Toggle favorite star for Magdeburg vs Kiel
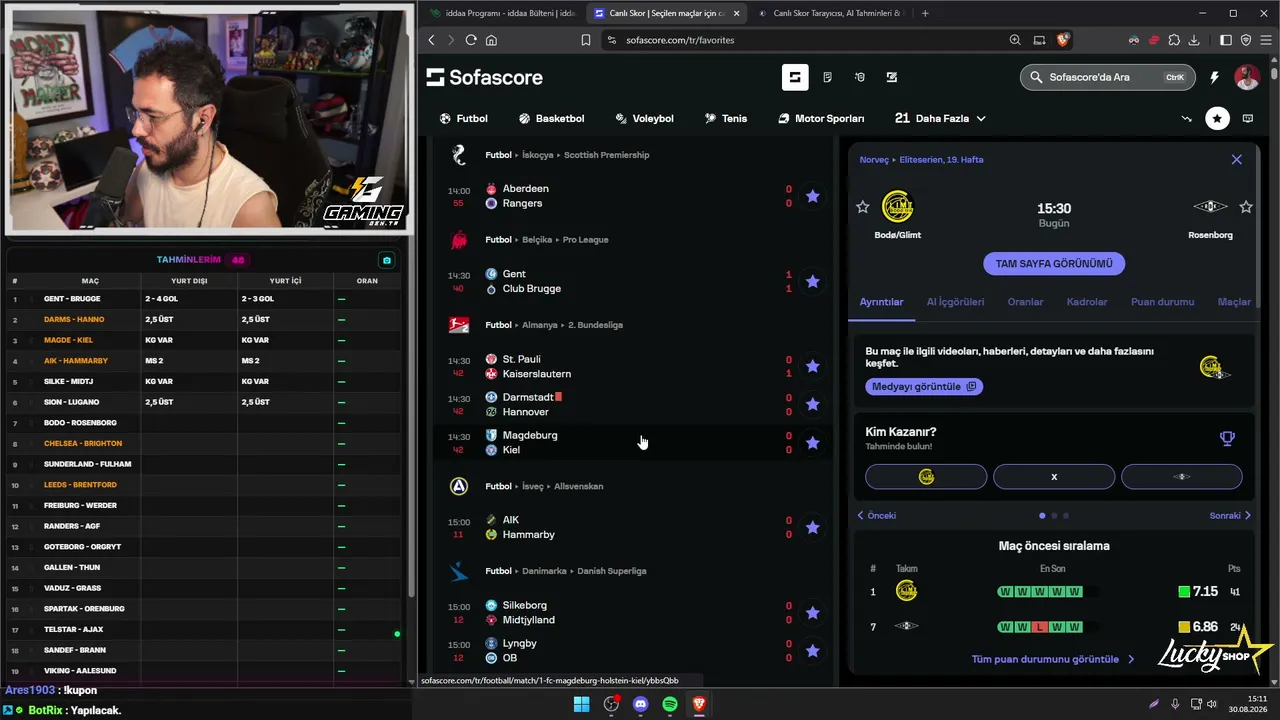Image resolution: width=1280 pixels, height=720 pixels. [812, 442]
